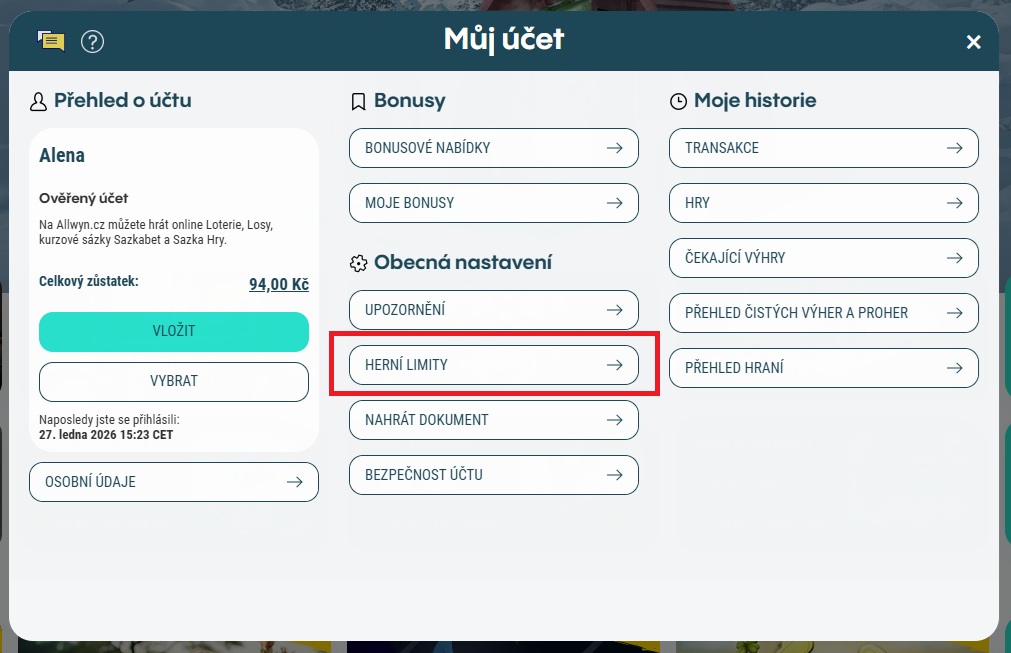Click the Přehled o účtu user icon
The width and height of the screenshot is (1011, 653).
(x=39, y=101)
